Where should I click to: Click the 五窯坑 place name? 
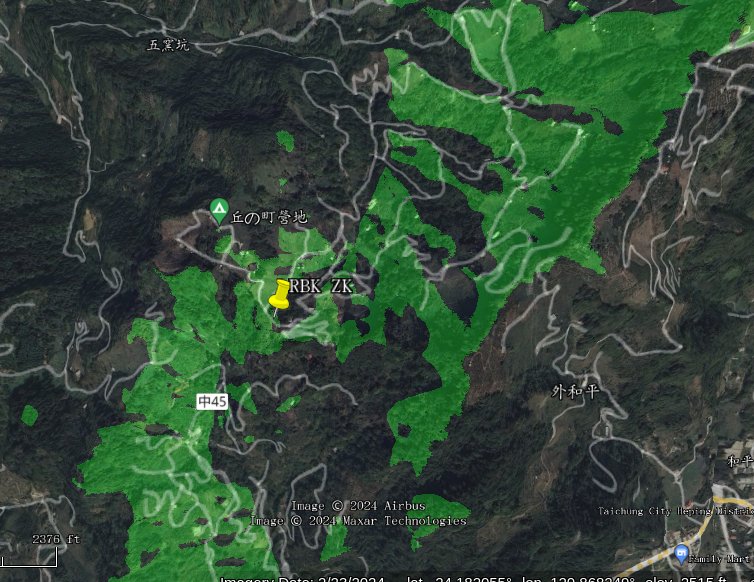pyautogui.click(x=168, y=45)
